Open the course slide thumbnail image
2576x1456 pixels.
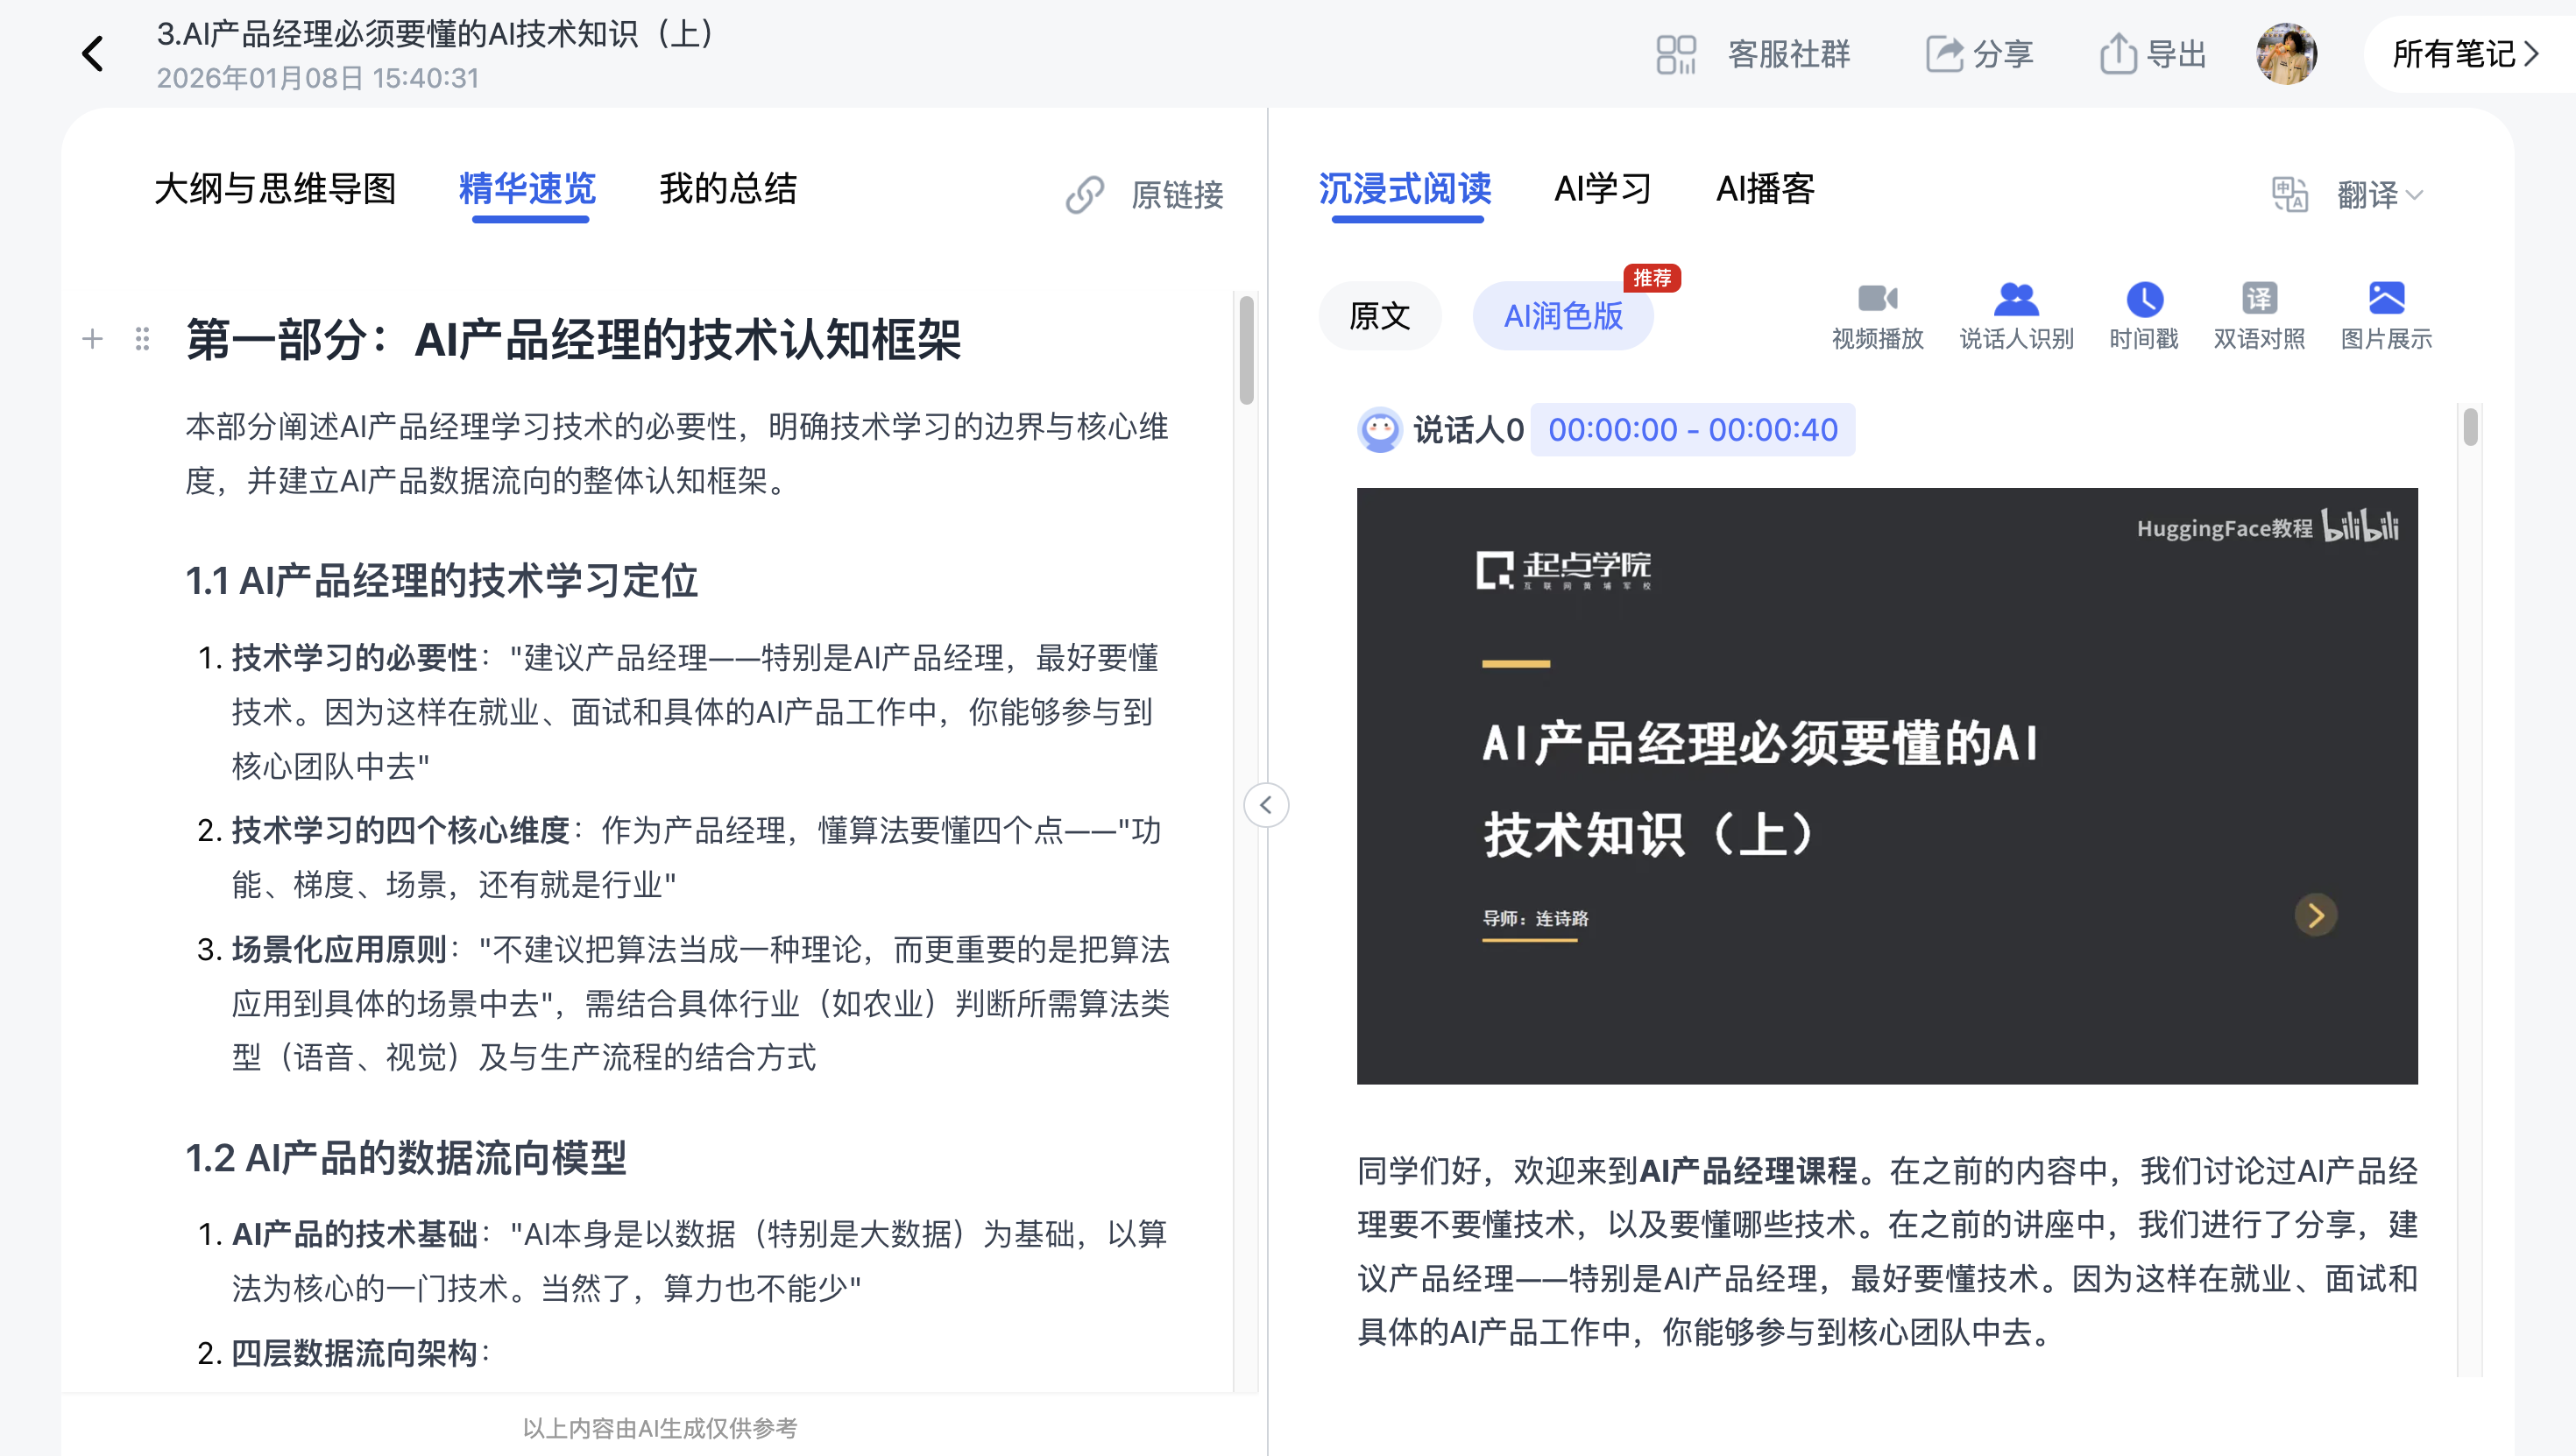1887,786
